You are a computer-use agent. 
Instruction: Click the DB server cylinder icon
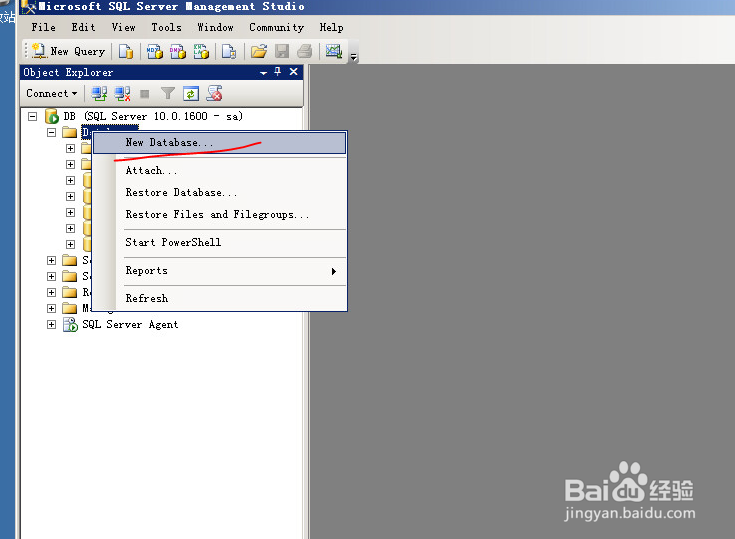(x=52, y=116)
